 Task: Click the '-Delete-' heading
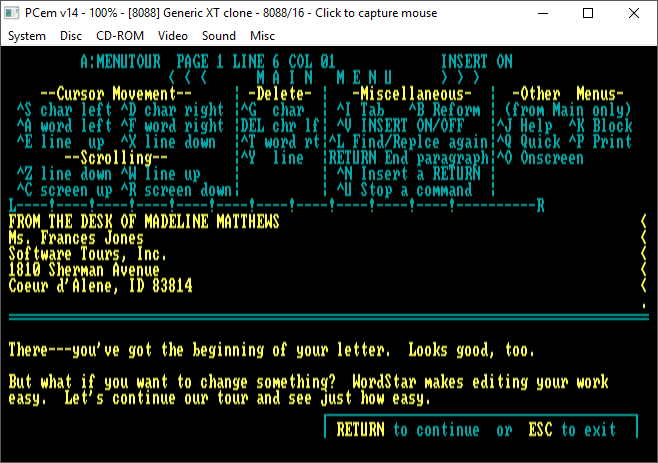pyautogui.click(x=280, y=94)
